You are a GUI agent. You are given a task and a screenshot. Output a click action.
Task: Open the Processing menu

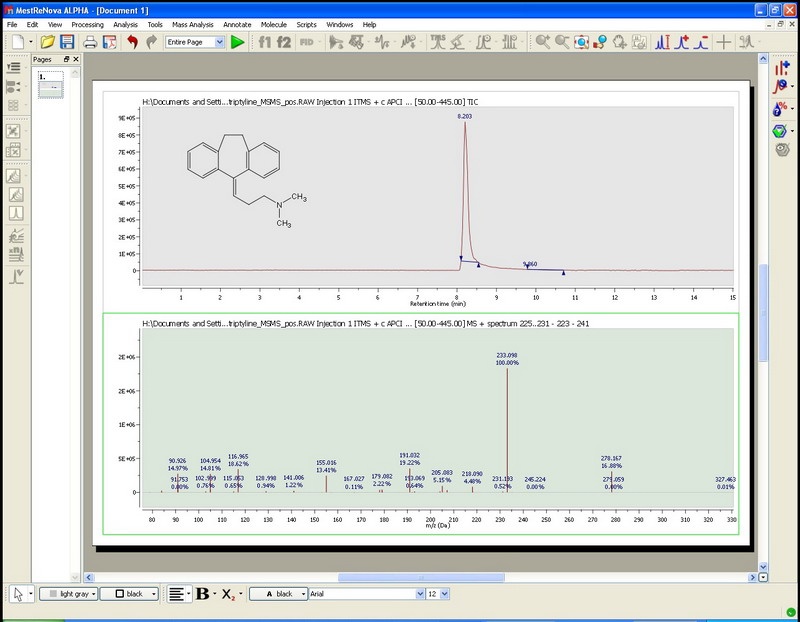click(x=87, y=23)
